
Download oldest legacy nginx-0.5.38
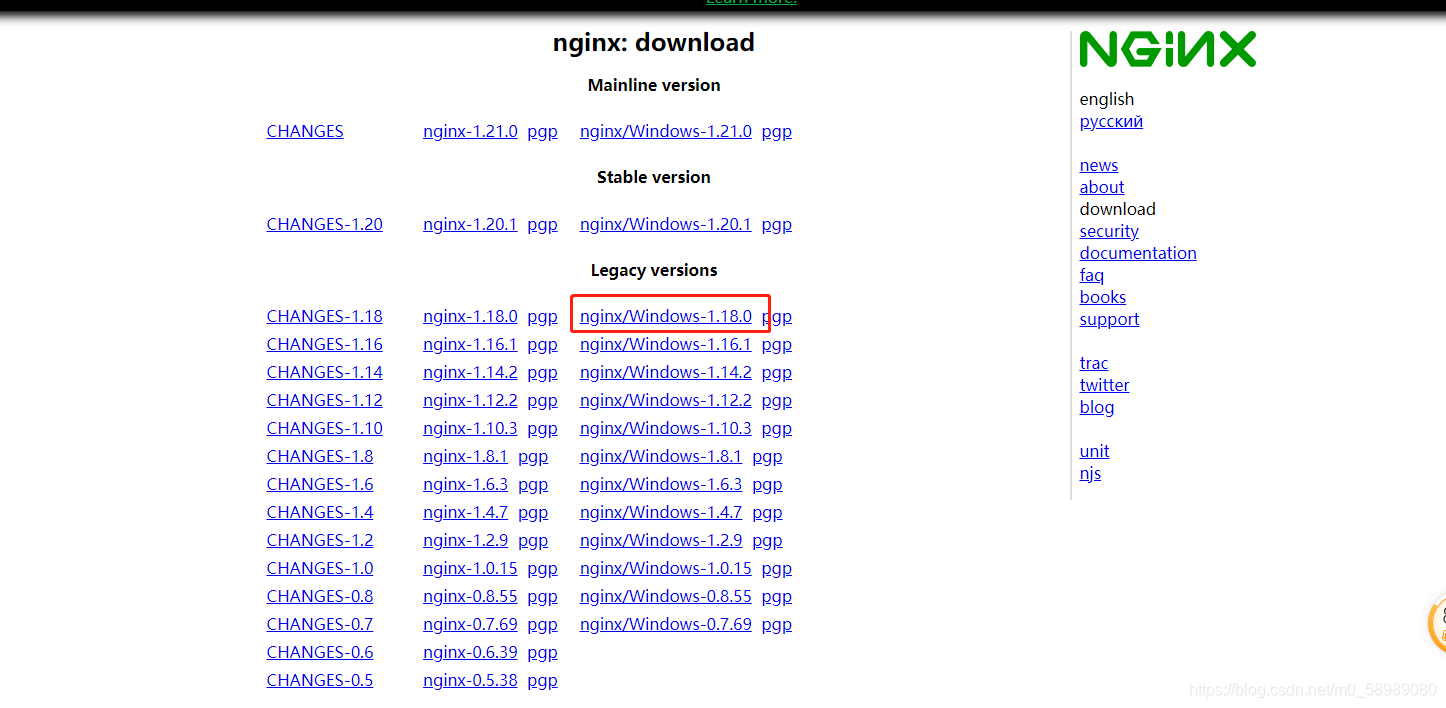pos(470,680)
